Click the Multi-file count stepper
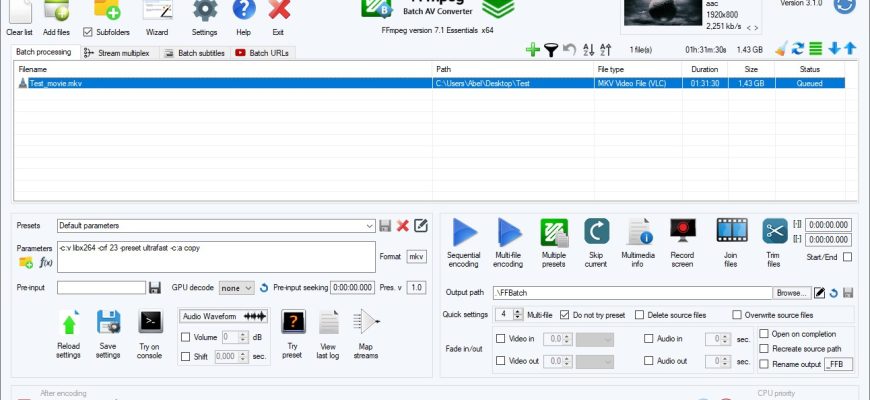 tap(518, 315)
